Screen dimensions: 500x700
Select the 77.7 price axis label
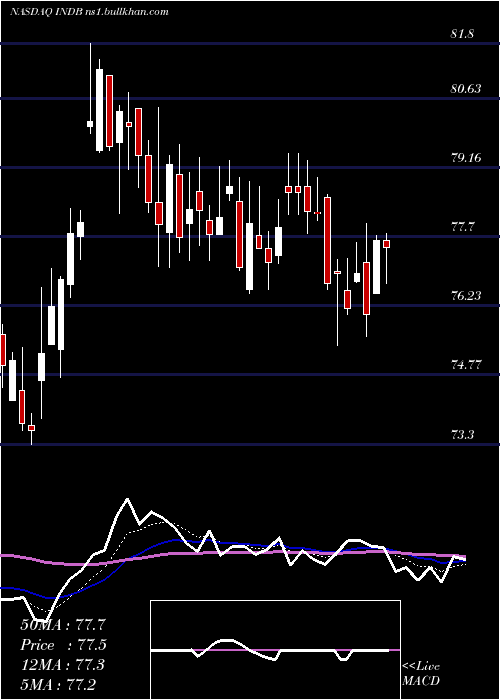click(x=462, y=227)
